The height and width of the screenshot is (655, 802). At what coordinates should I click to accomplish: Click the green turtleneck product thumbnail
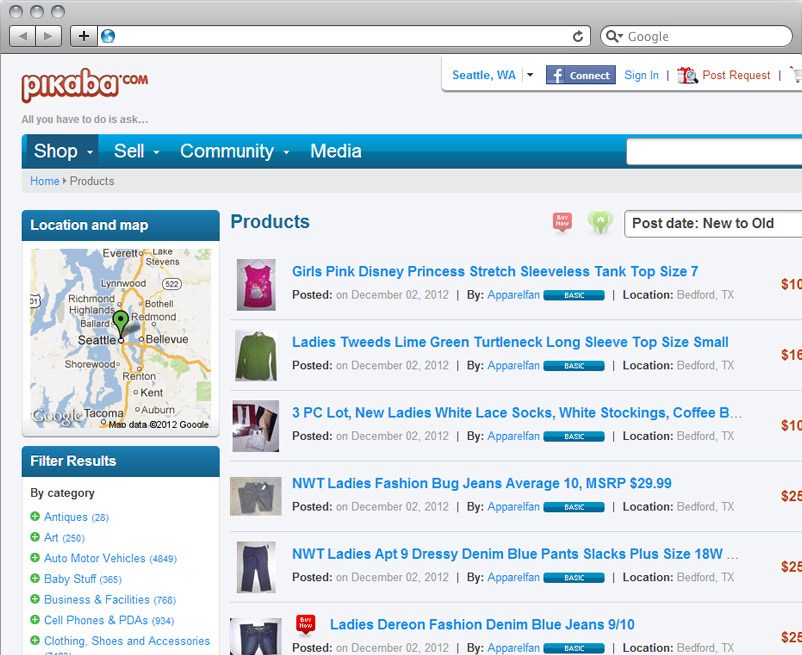click(x=256, y=355)
